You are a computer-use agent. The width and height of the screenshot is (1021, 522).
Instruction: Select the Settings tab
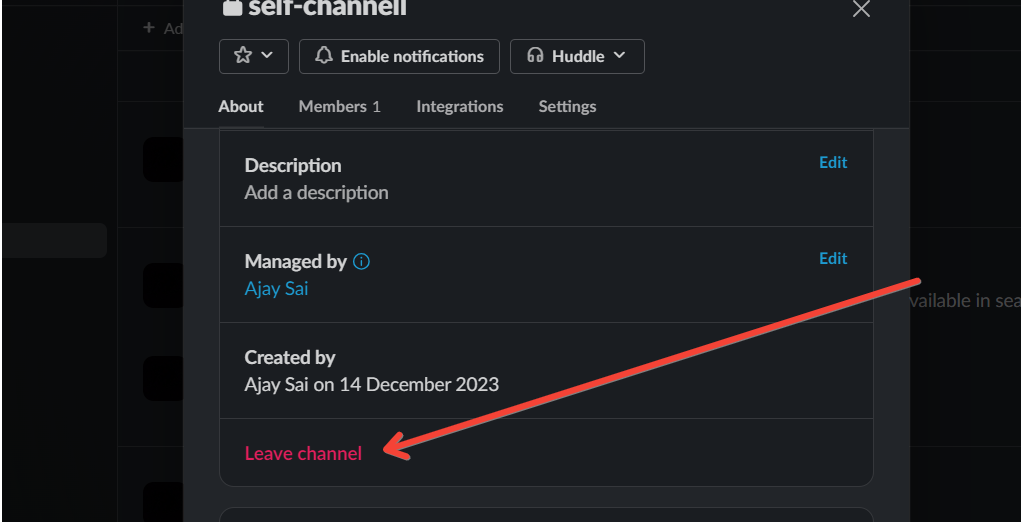[x=567, y=106]
